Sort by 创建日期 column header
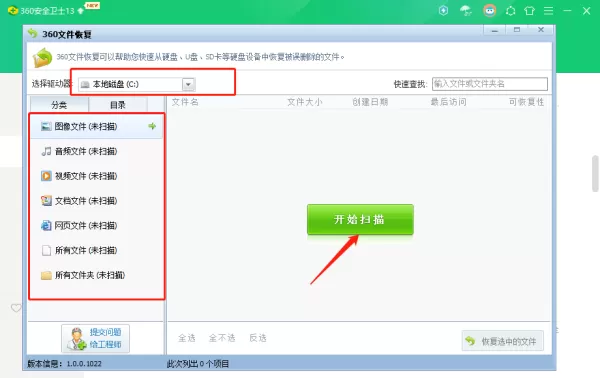 pyautogui.click(x=370, y=102)
